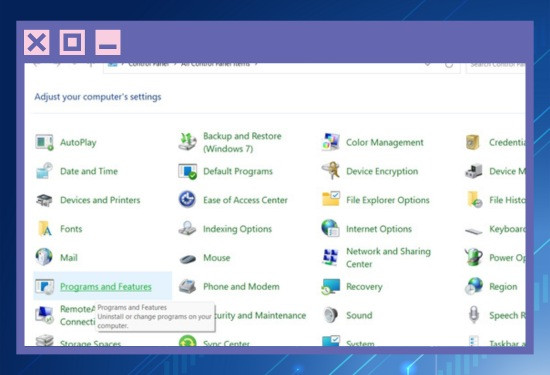This screenshot has height=375, width=550.
Task: Open the Power Options battery icon
Action: [474, 257]
